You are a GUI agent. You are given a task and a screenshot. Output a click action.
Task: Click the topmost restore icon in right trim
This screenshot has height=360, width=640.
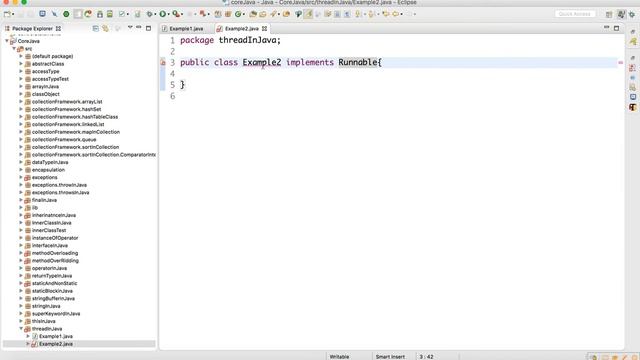[x=633, y=31]
